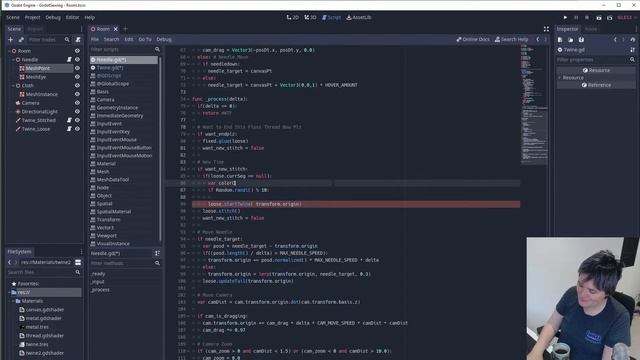640x360 pixels.
Task: Switch to the 2D workspace
Action: (x=293, y=18)
